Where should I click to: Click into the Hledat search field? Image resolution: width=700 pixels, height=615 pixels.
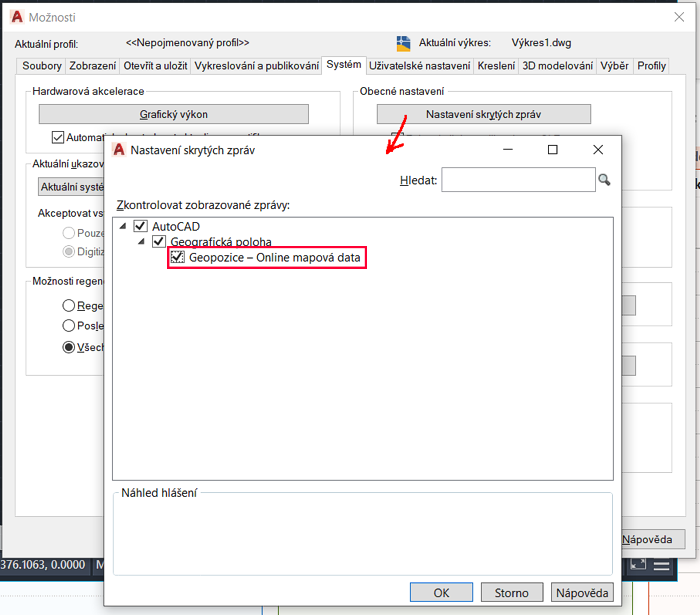(517, 180)
